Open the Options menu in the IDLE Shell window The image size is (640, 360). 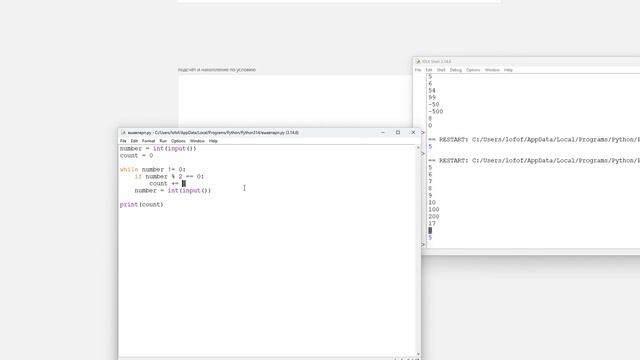click(473, 70)
